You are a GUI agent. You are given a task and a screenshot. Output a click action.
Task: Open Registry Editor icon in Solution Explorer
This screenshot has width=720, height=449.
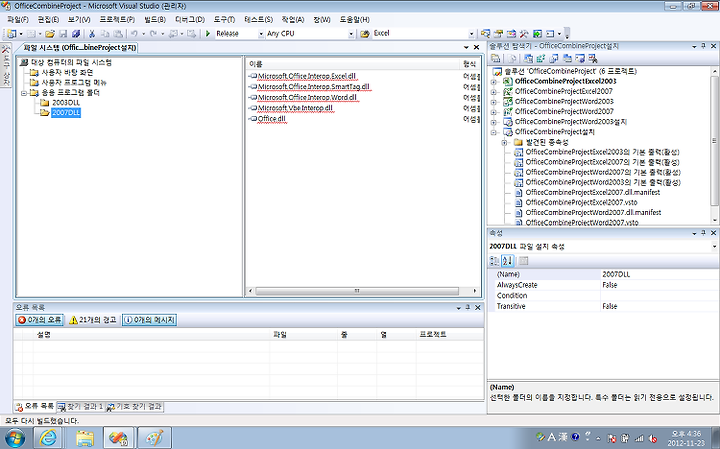(x=541, y=58)
